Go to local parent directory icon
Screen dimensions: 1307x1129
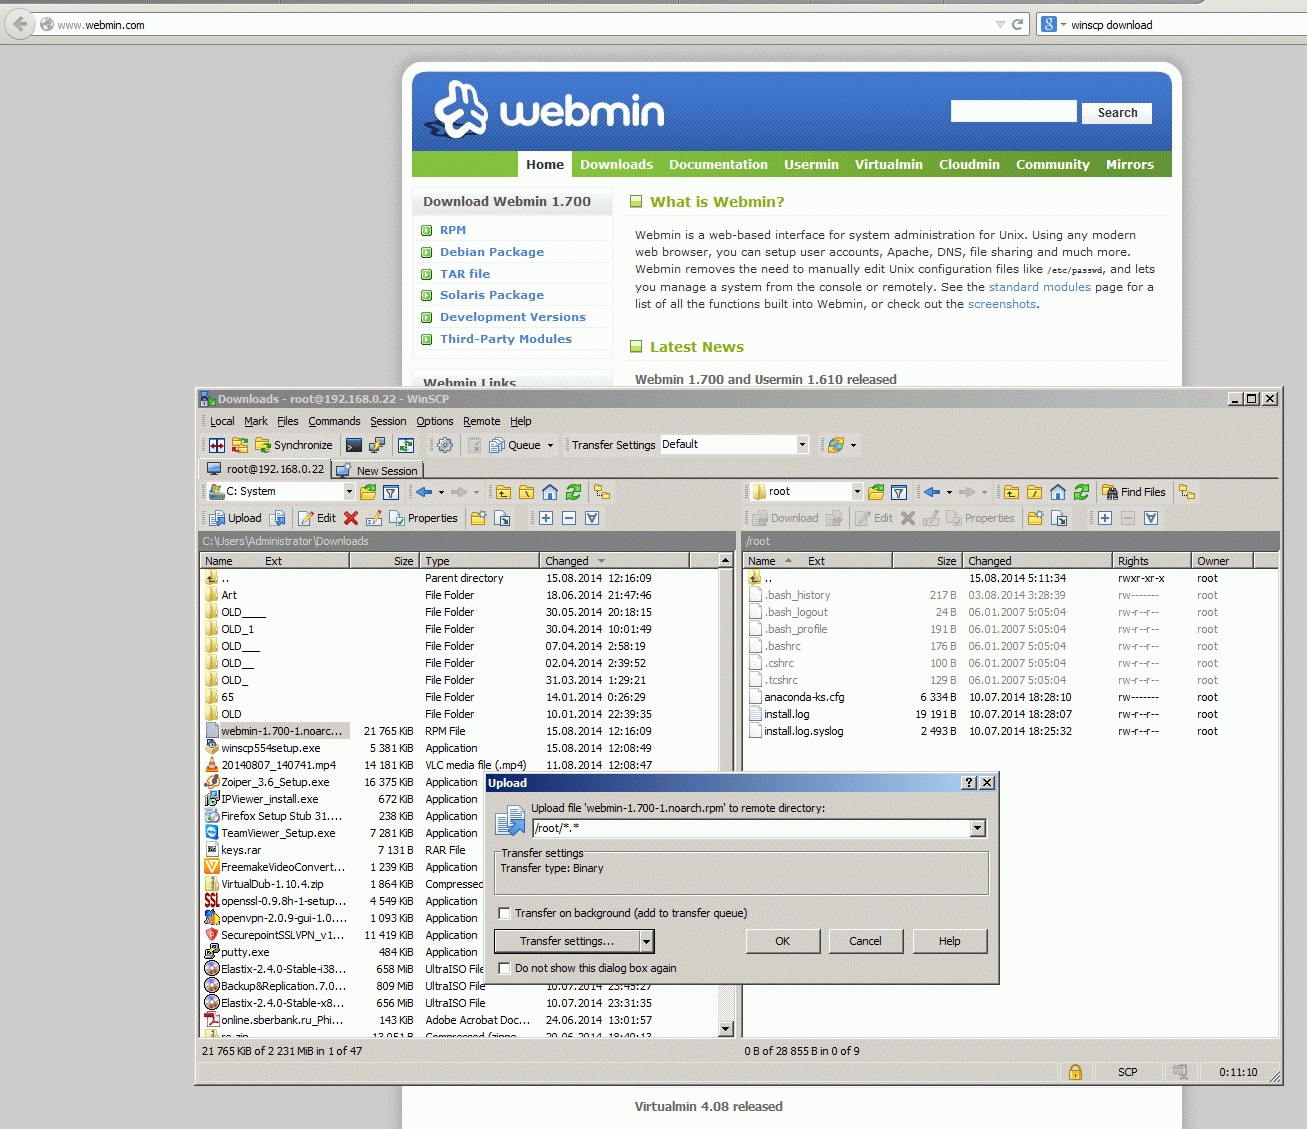pyautogui.click(x=503, y=492)
